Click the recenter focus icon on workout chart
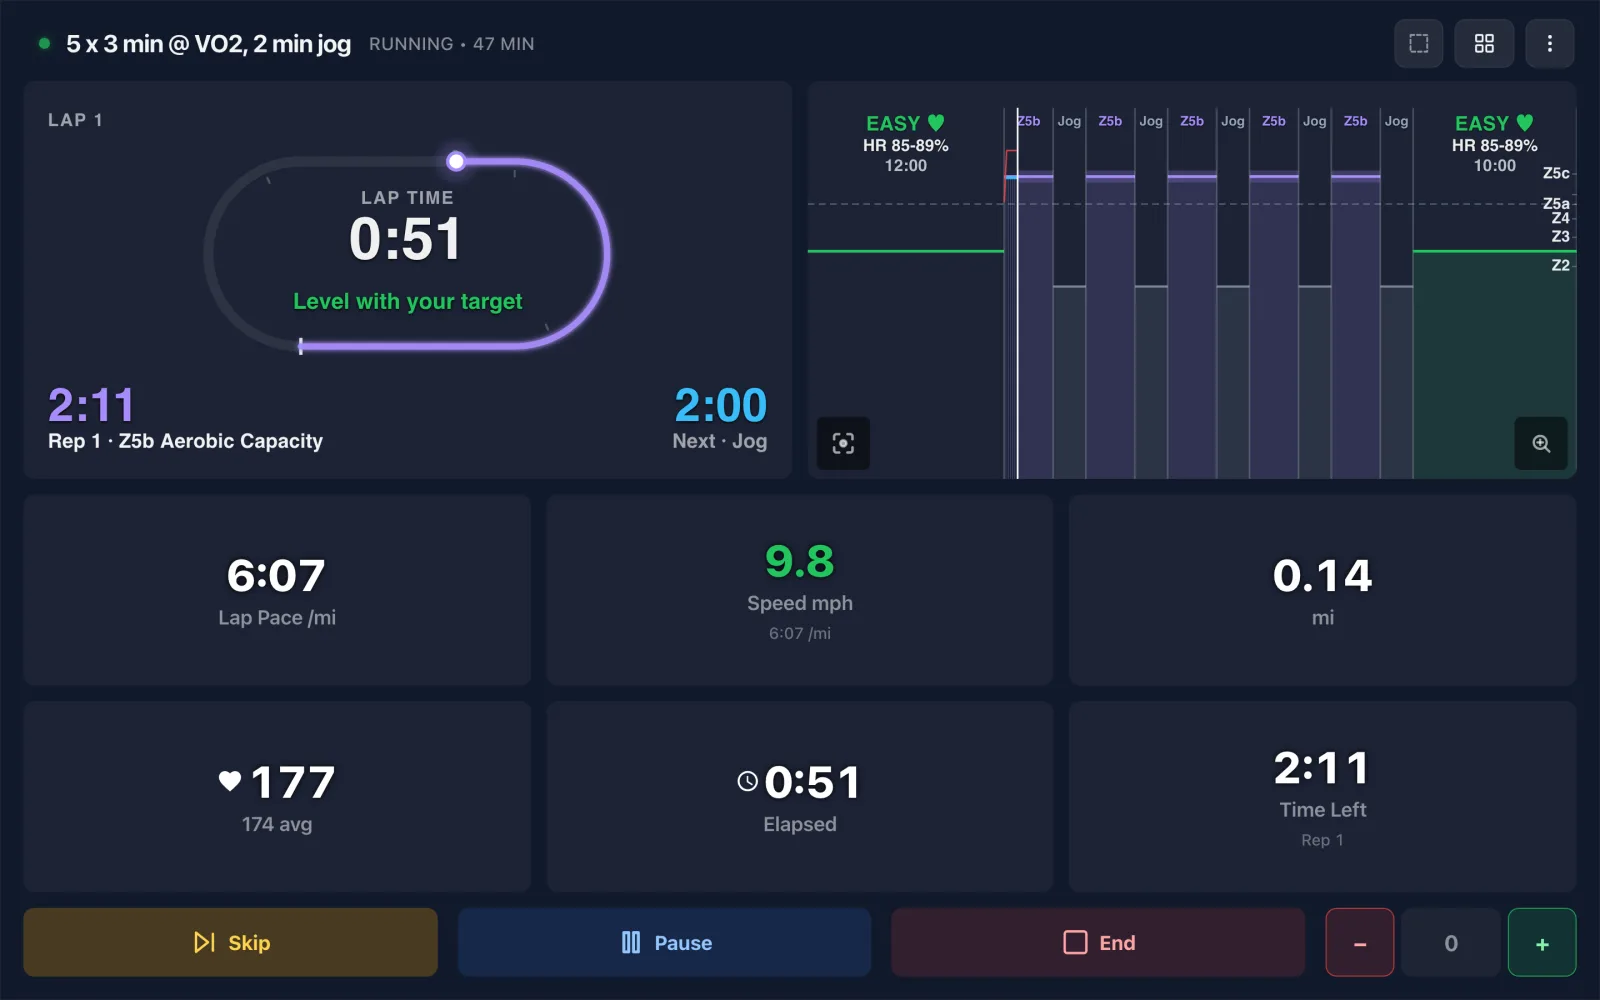Viewport: 1600px width, 1000px height. click(843, 443)
